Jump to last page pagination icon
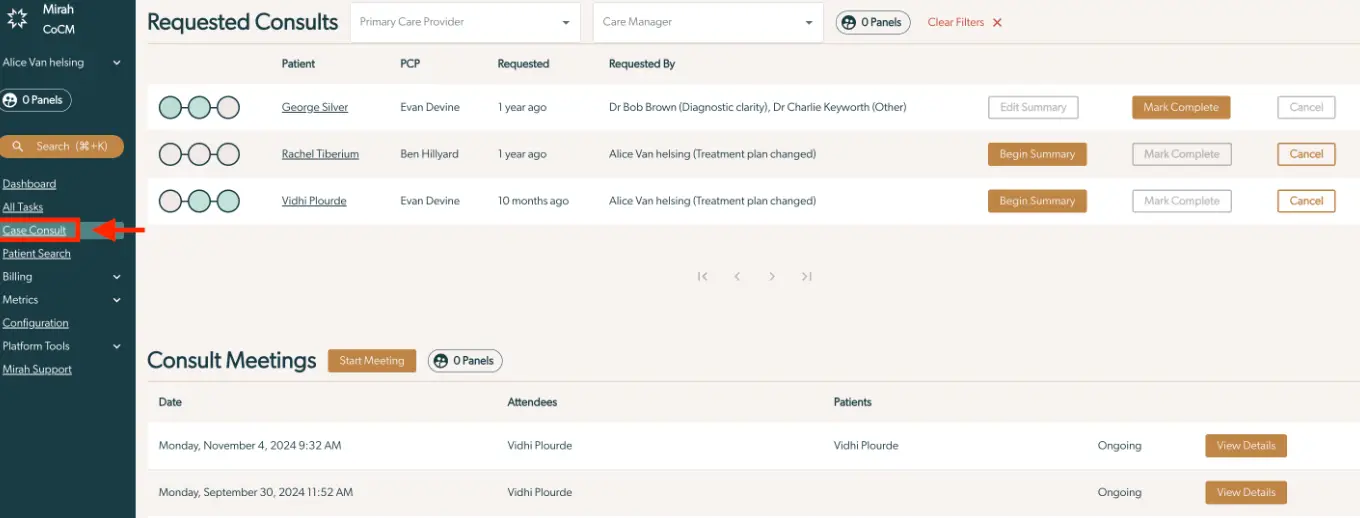 pyautogui.click(x=806, y=277)
